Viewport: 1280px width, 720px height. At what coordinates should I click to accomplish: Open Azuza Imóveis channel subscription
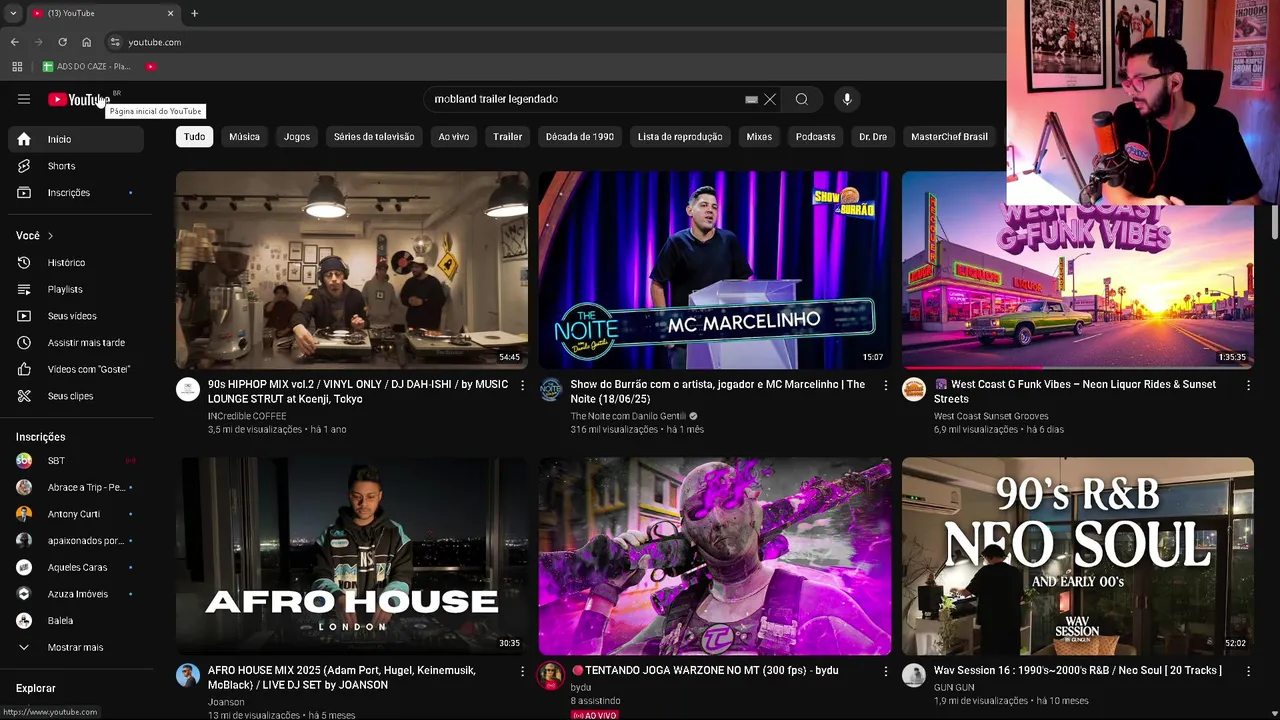point(76,594)
